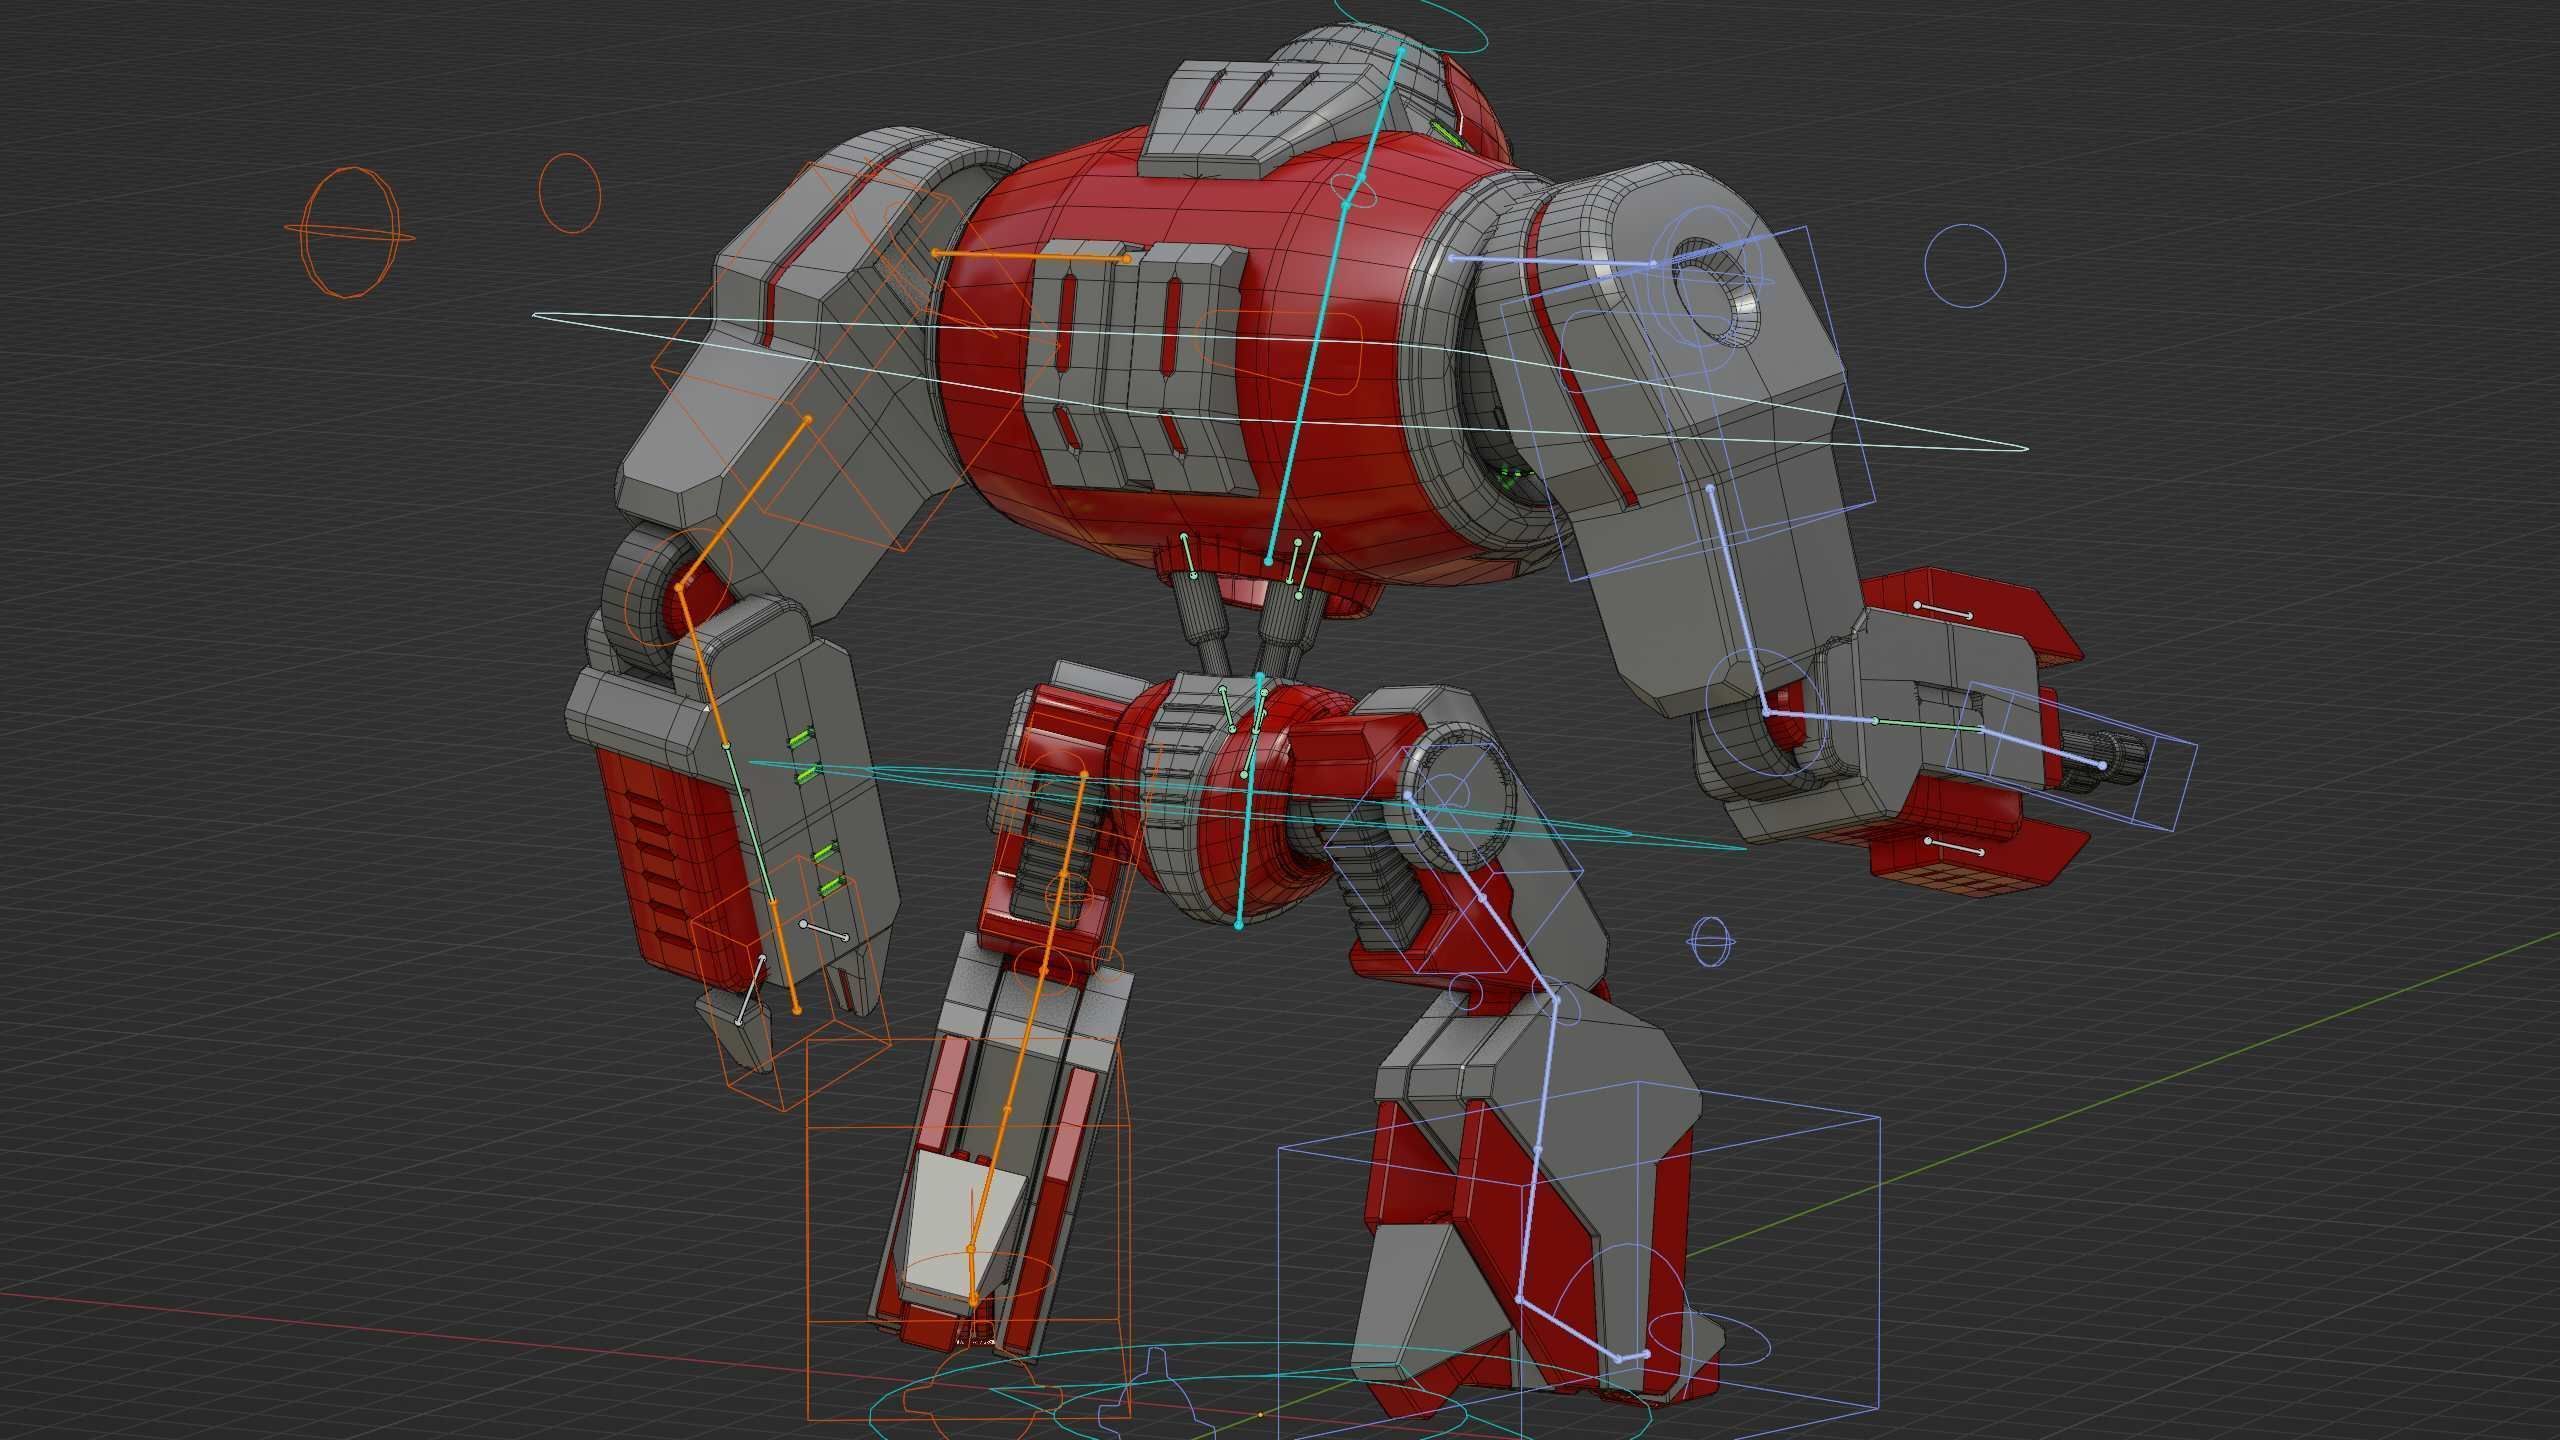Select the orange shoulder bone on the chest
Image resolution: width=2560 pixels, height=1440 pixels.
coord(1032,257)
